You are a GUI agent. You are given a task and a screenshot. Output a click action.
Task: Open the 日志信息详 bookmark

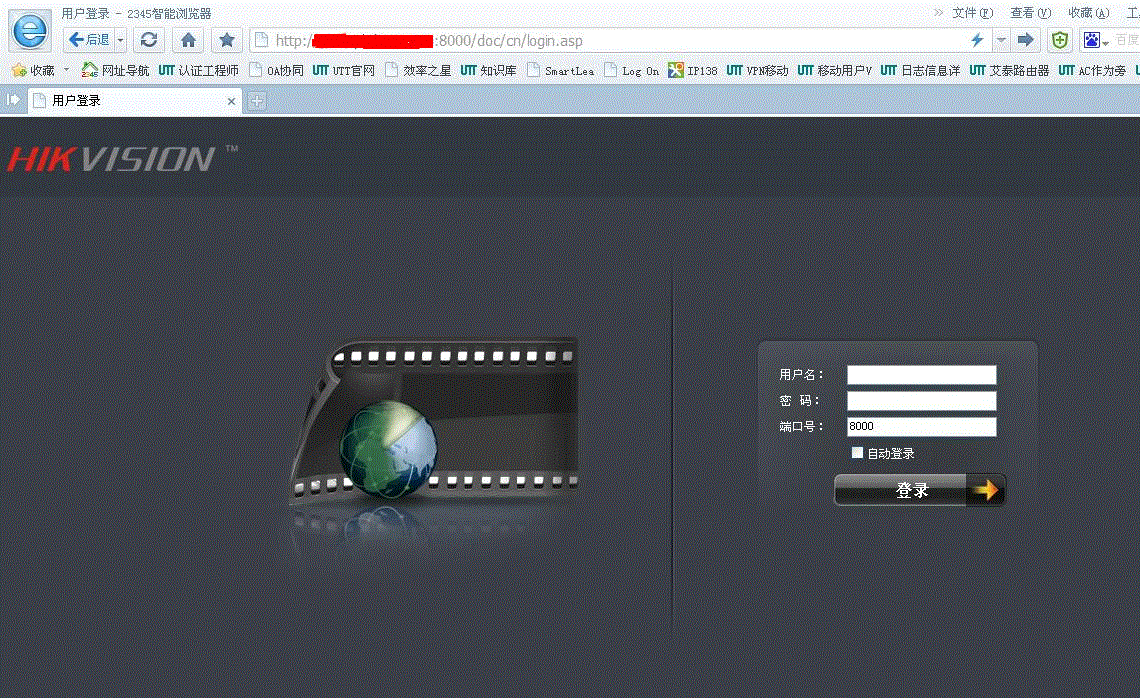pyautogui.click(x=920, y=70)
